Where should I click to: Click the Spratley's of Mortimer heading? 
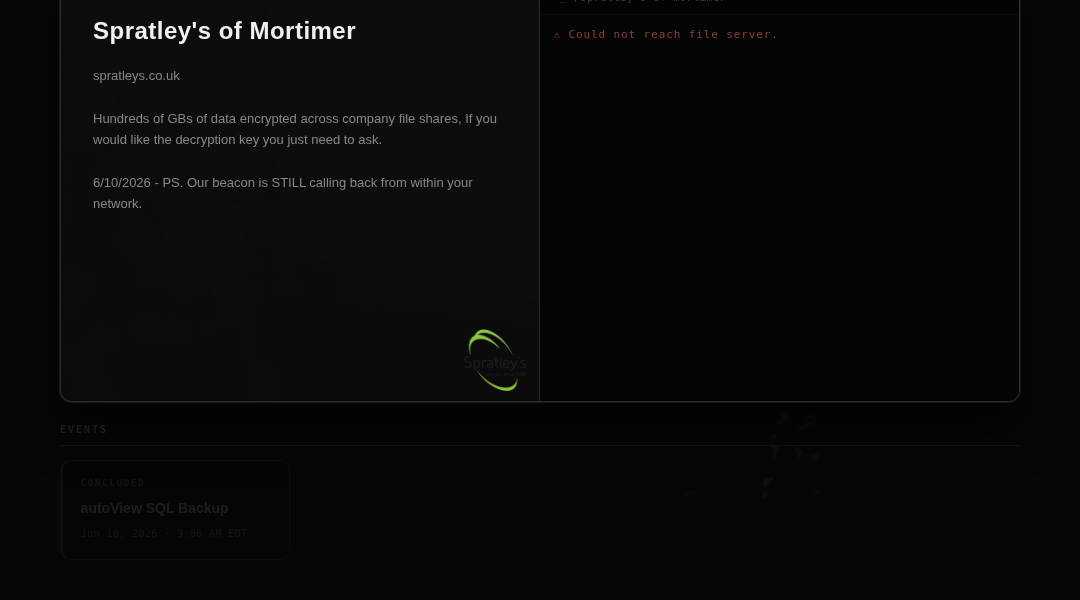pos(225,31)
